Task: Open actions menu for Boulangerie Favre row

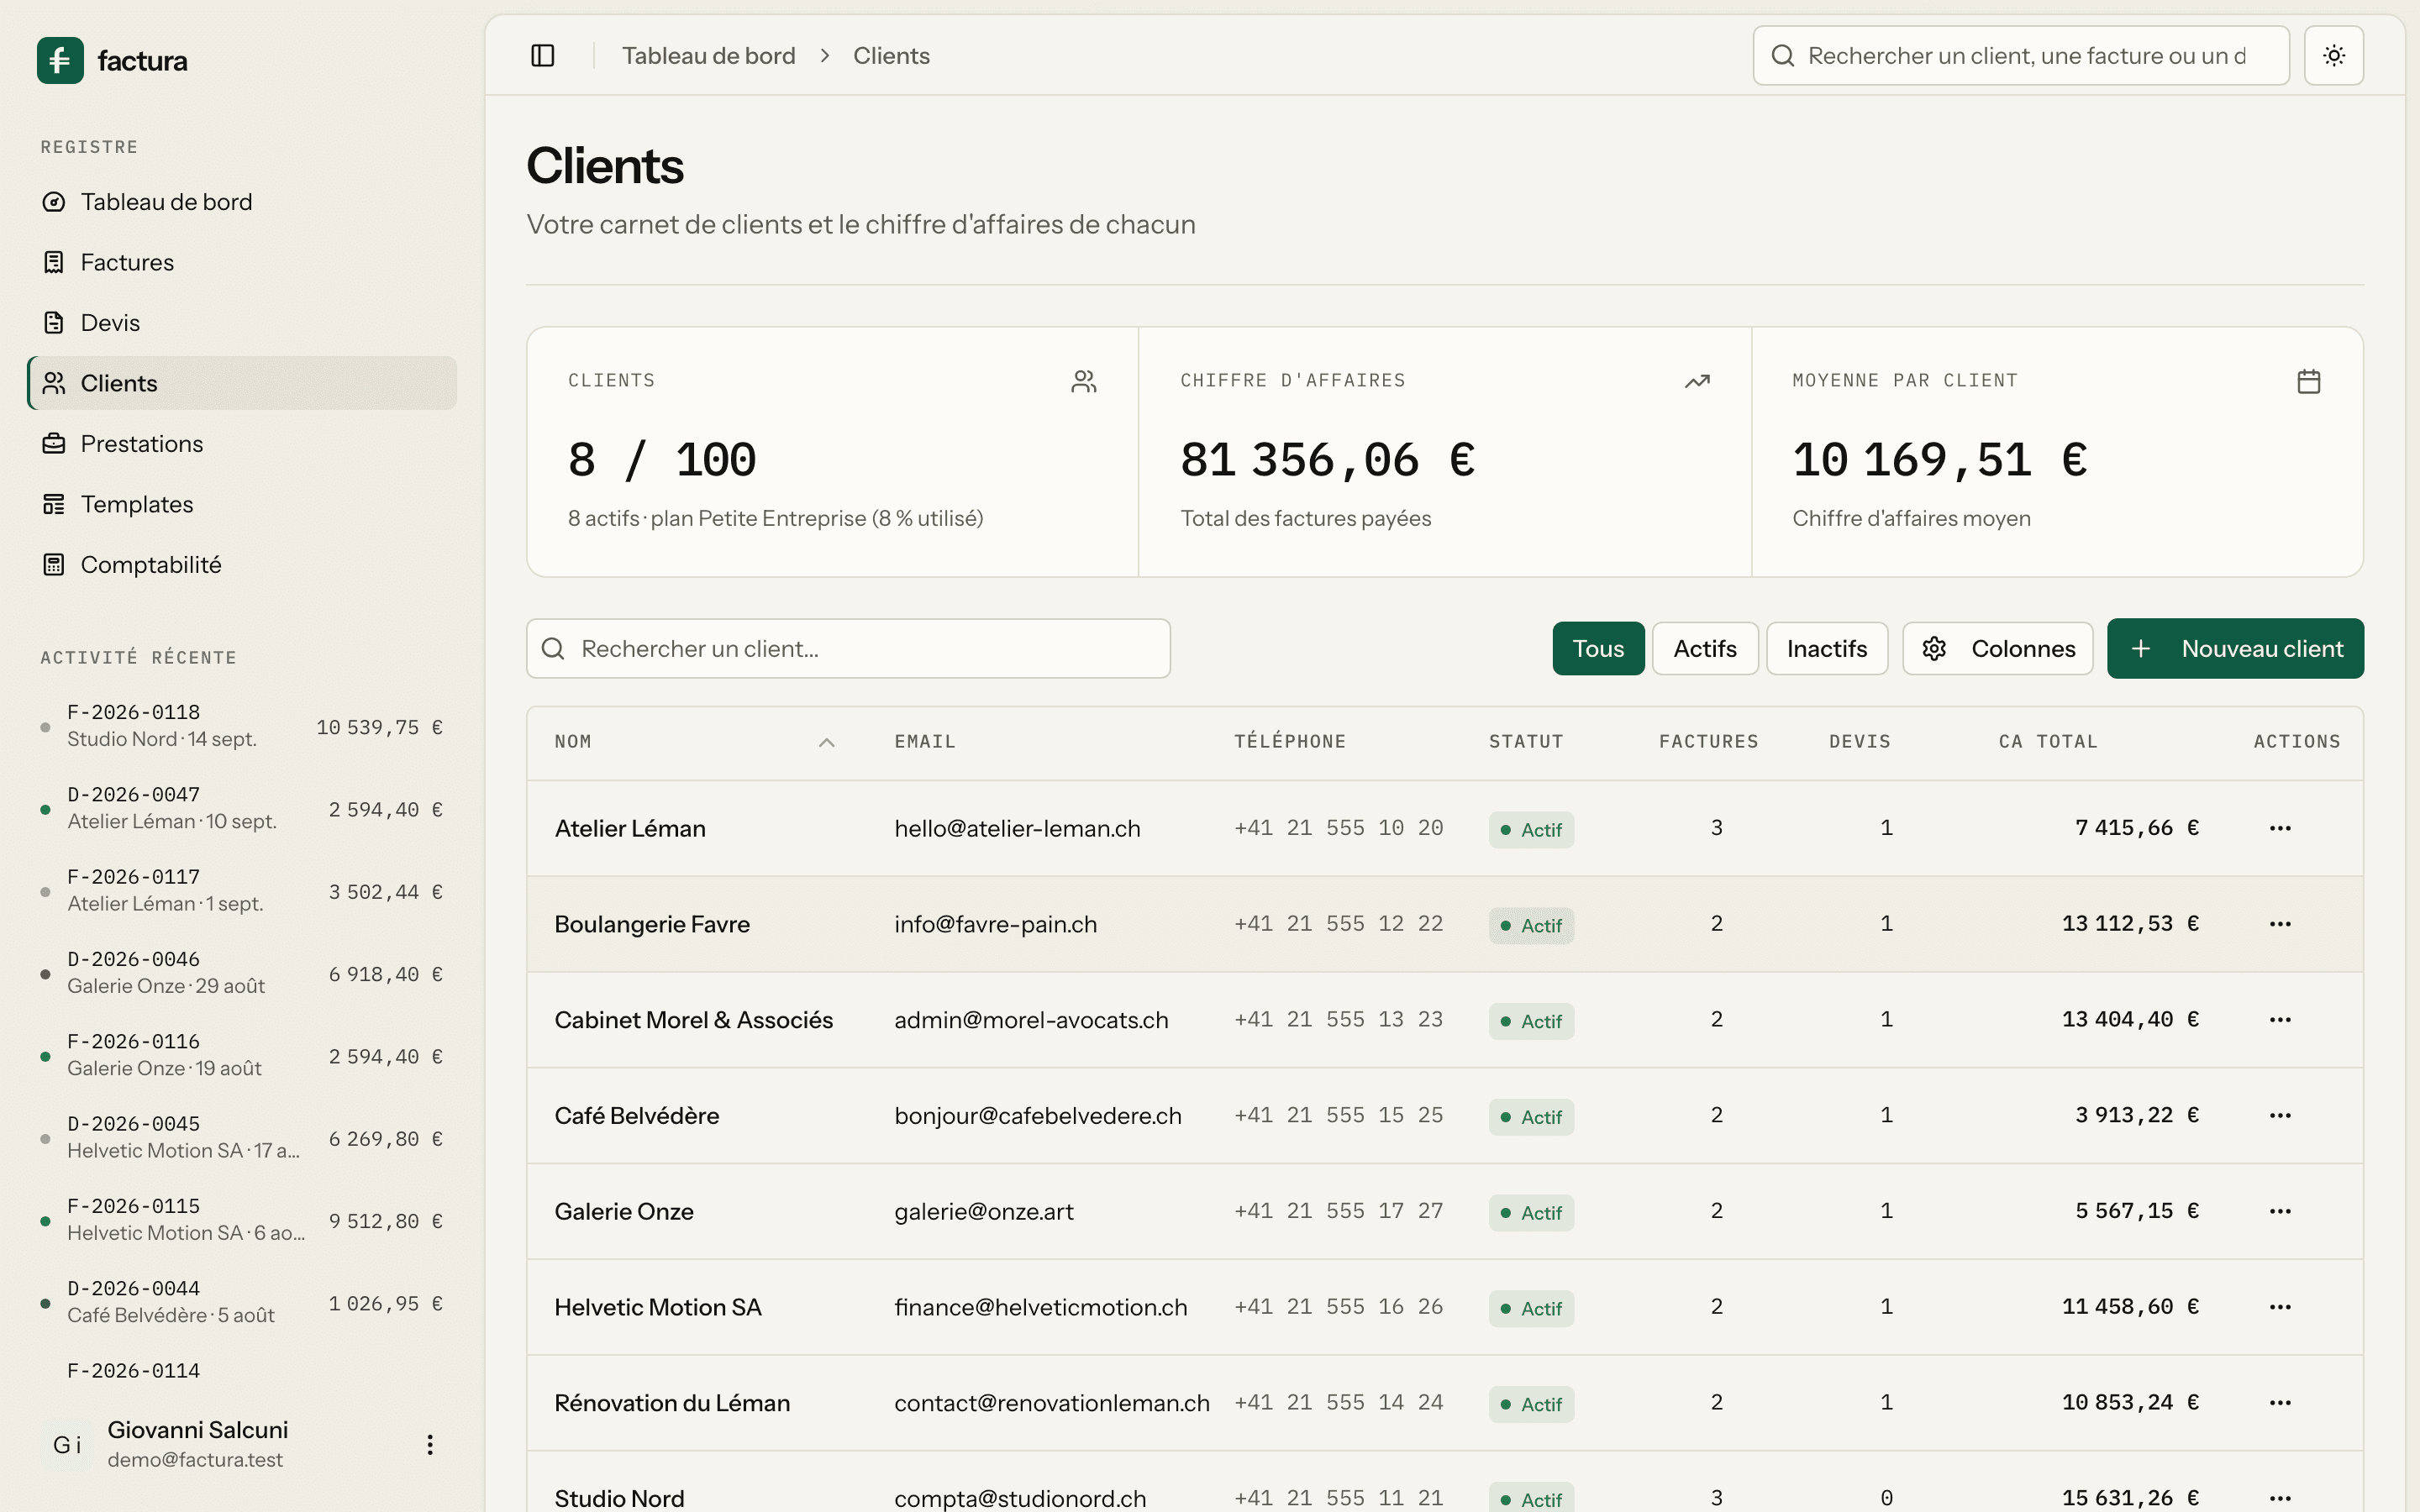Action: click(2280, 924)
